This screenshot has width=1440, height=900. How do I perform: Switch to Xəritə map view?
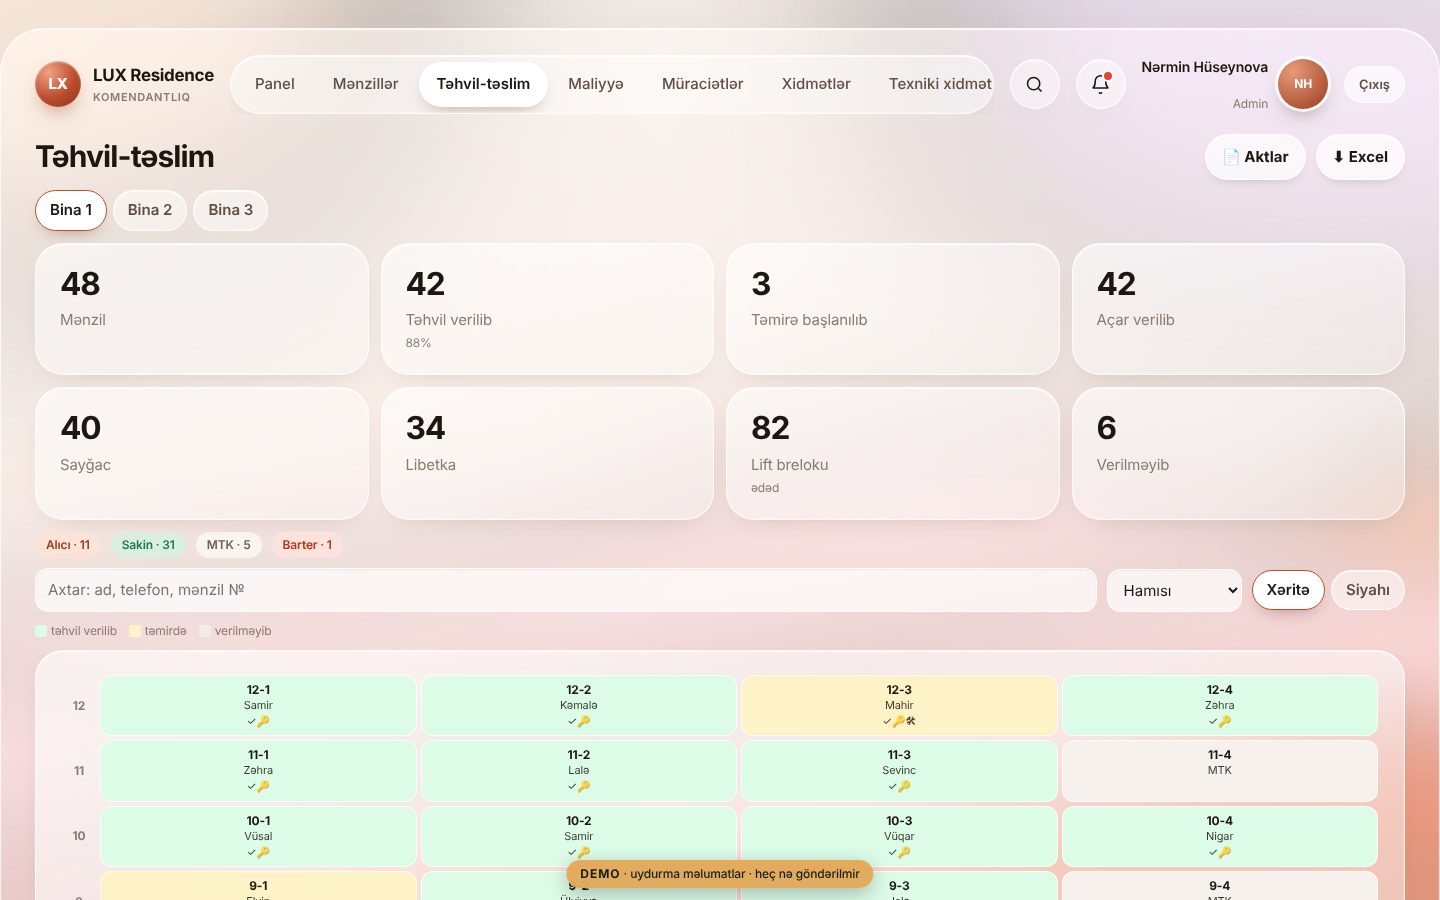1288,590
